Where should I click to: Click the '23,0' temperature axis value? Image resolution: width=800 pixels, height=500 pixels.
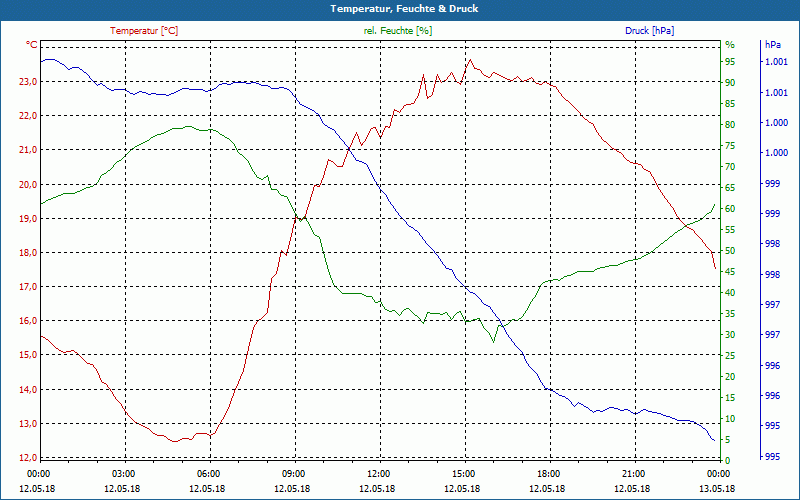coord(28,82)
